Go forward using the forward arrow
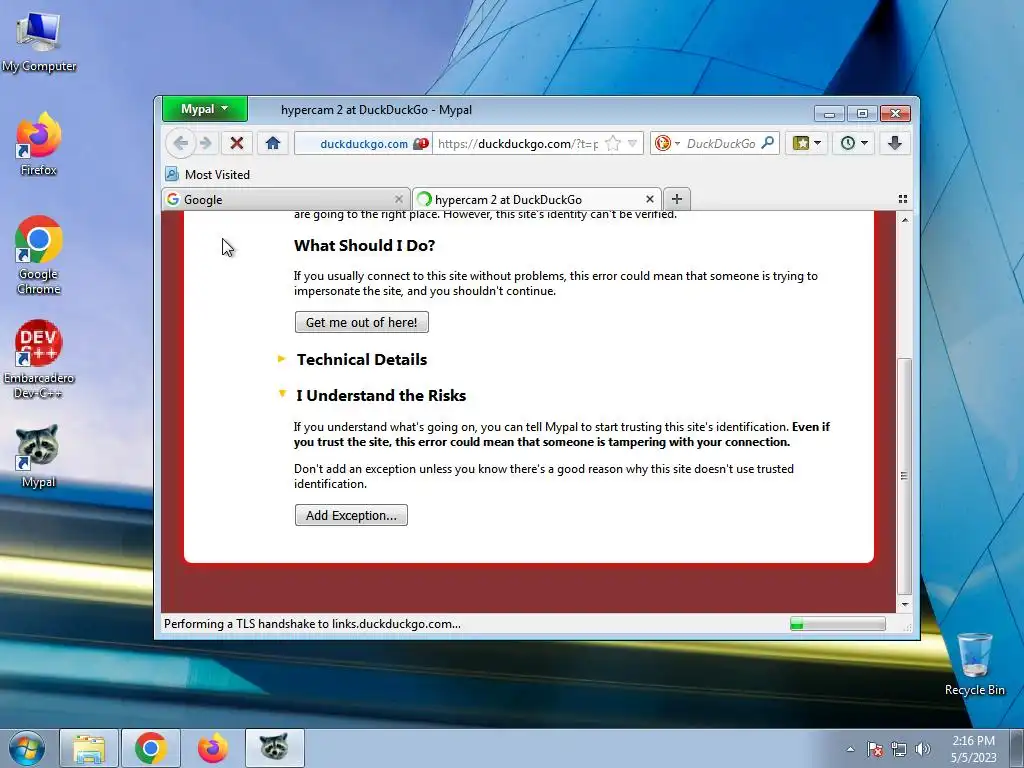The image size is (1024, 768). (206, 143)
